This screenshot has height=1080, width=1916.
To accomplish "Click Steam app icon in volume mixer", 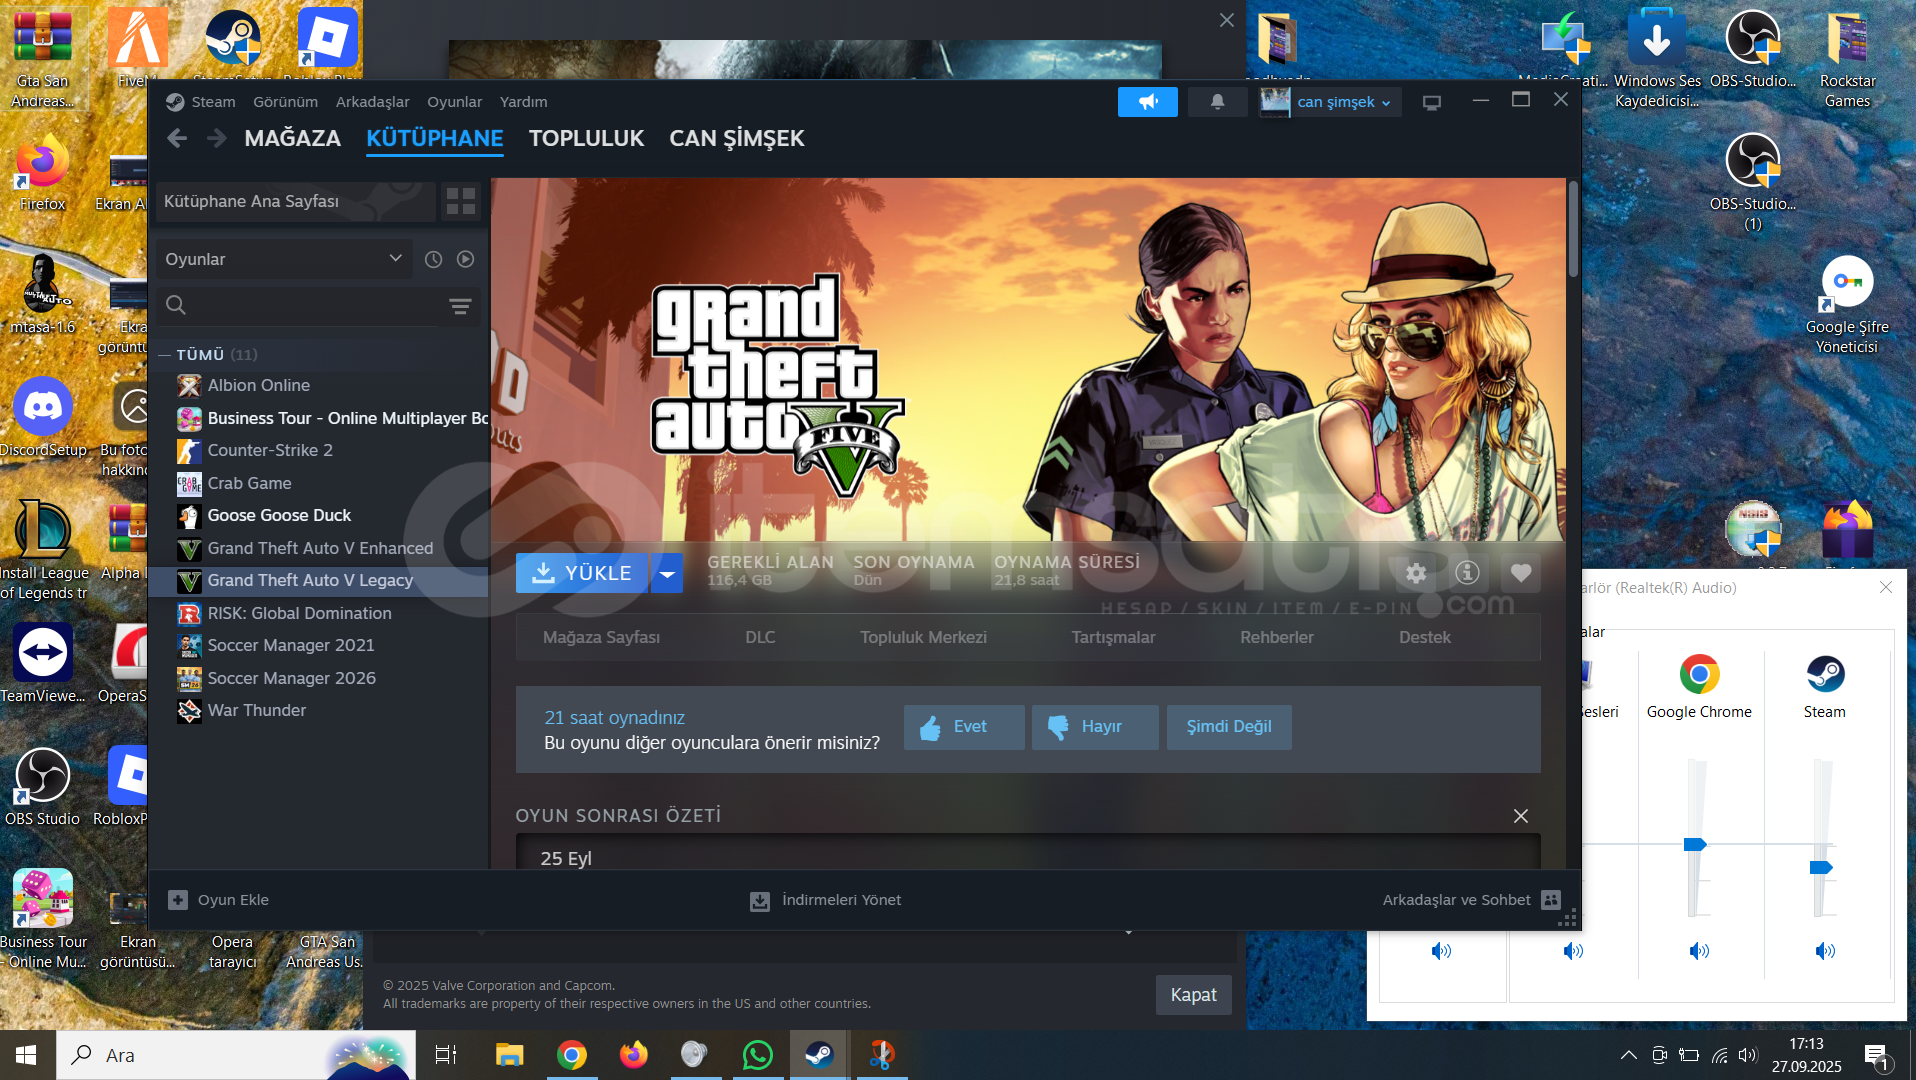I will point(1825,674).
